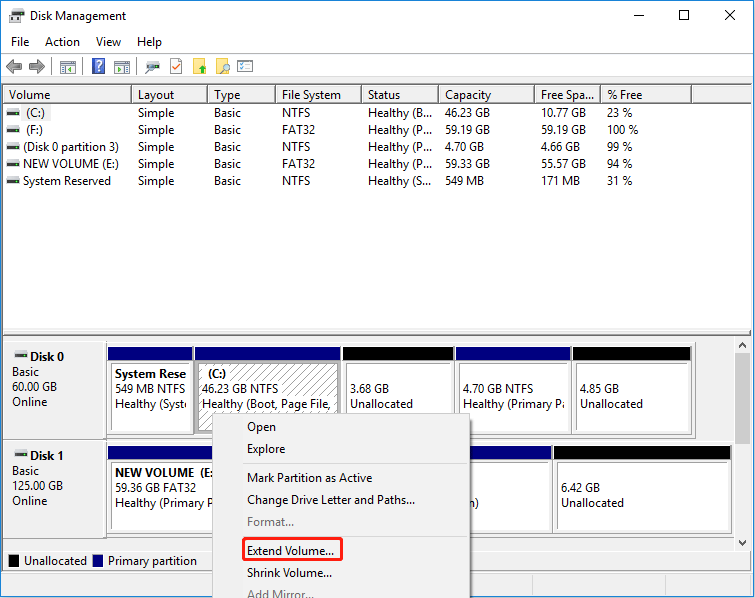The height and width of the screenshot is (598, 755).
Task: Click the Forward arrow toolbar icon
Action: pos(37,66)
